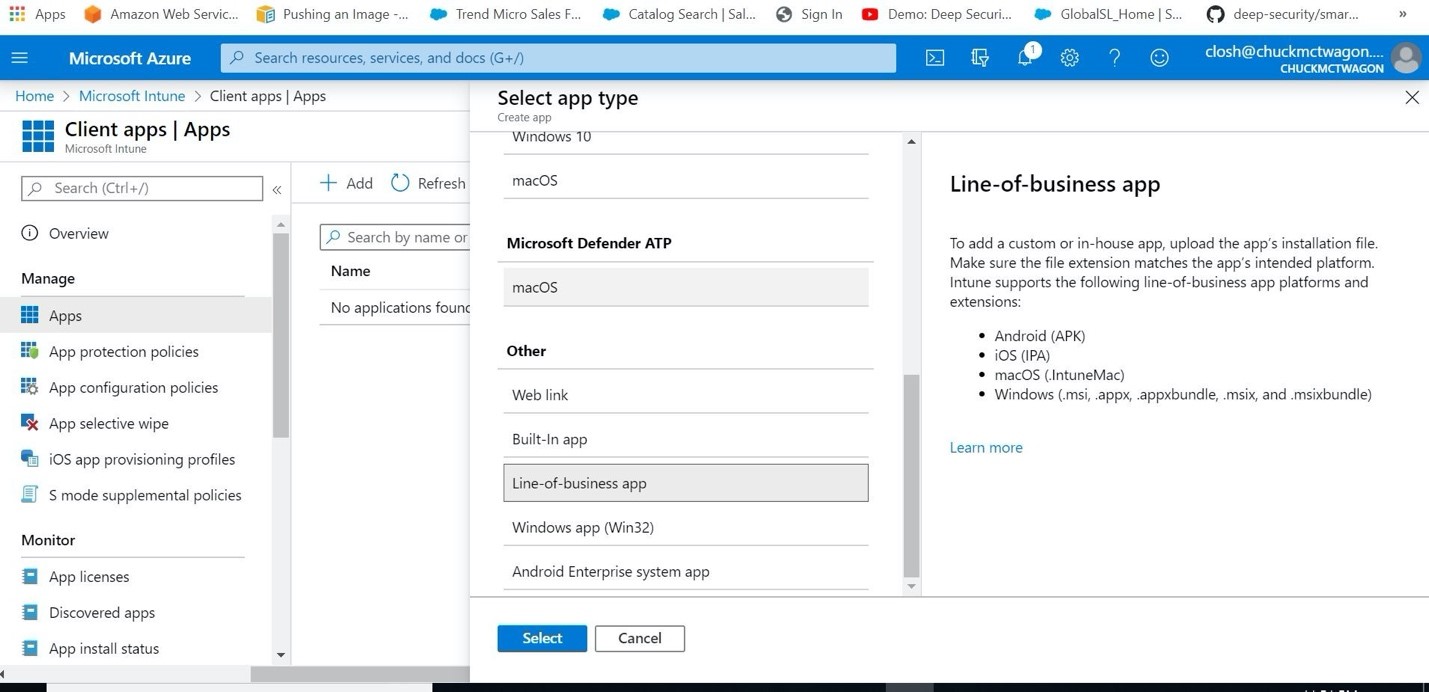Click the Overview info icon
Screen dimensions: 1429x692
point(30,233)
